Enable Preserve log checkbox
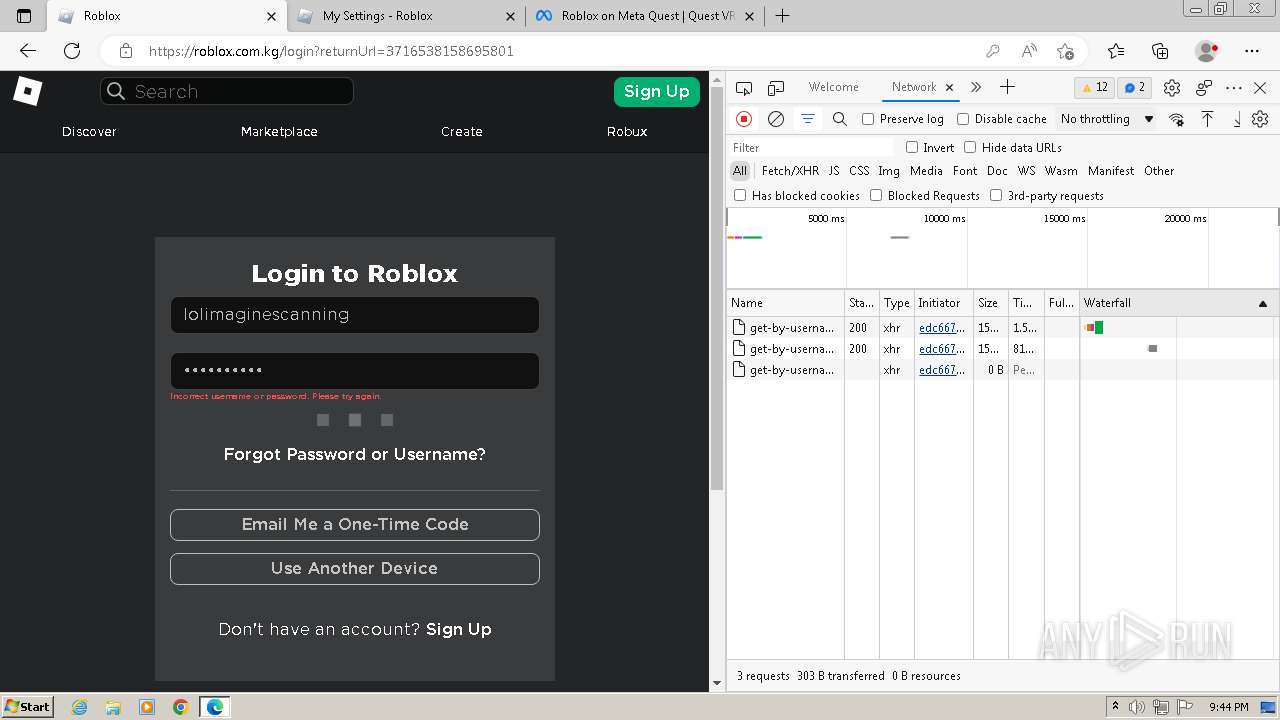Screen dimensions: 1280x720 coord(868,119)
